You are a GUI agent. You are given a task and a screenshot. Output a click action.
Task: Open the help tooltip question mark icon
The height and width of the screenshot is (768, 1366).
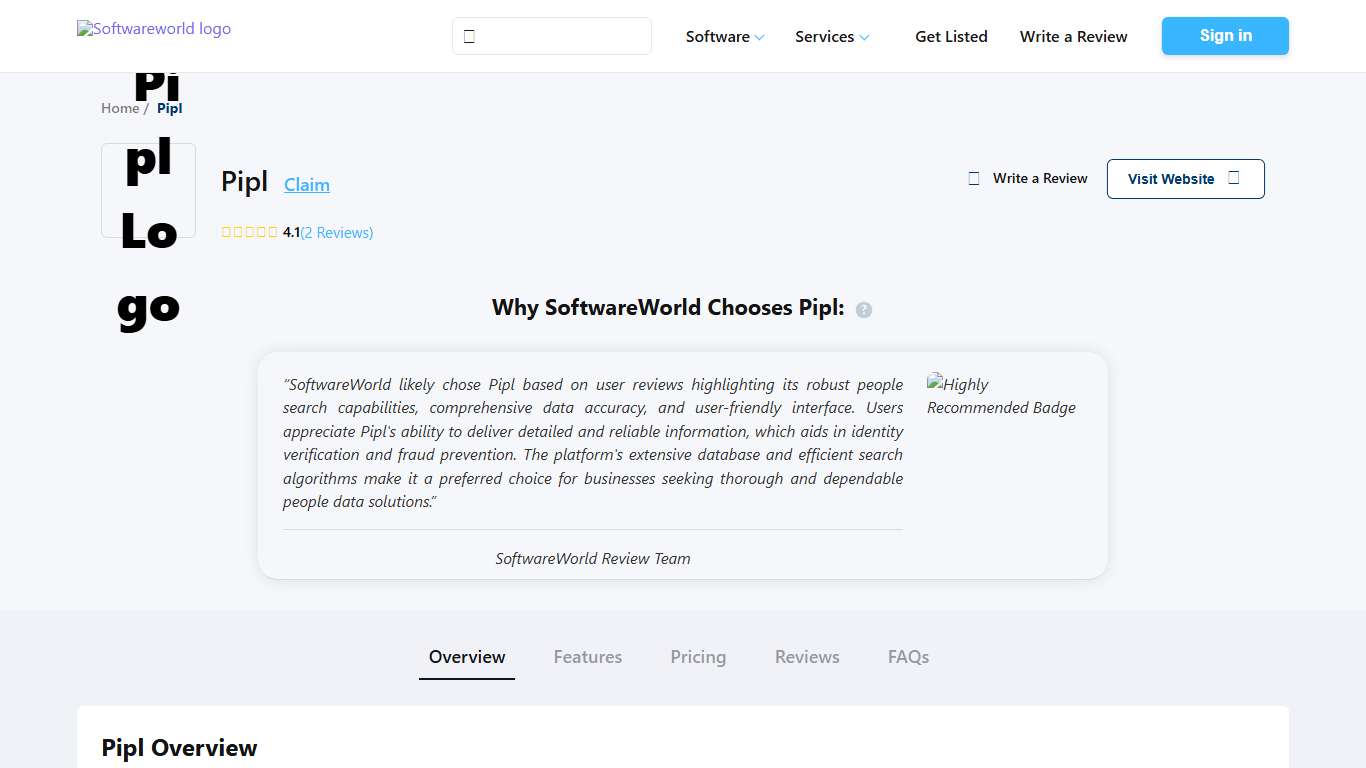pos(864,309)
